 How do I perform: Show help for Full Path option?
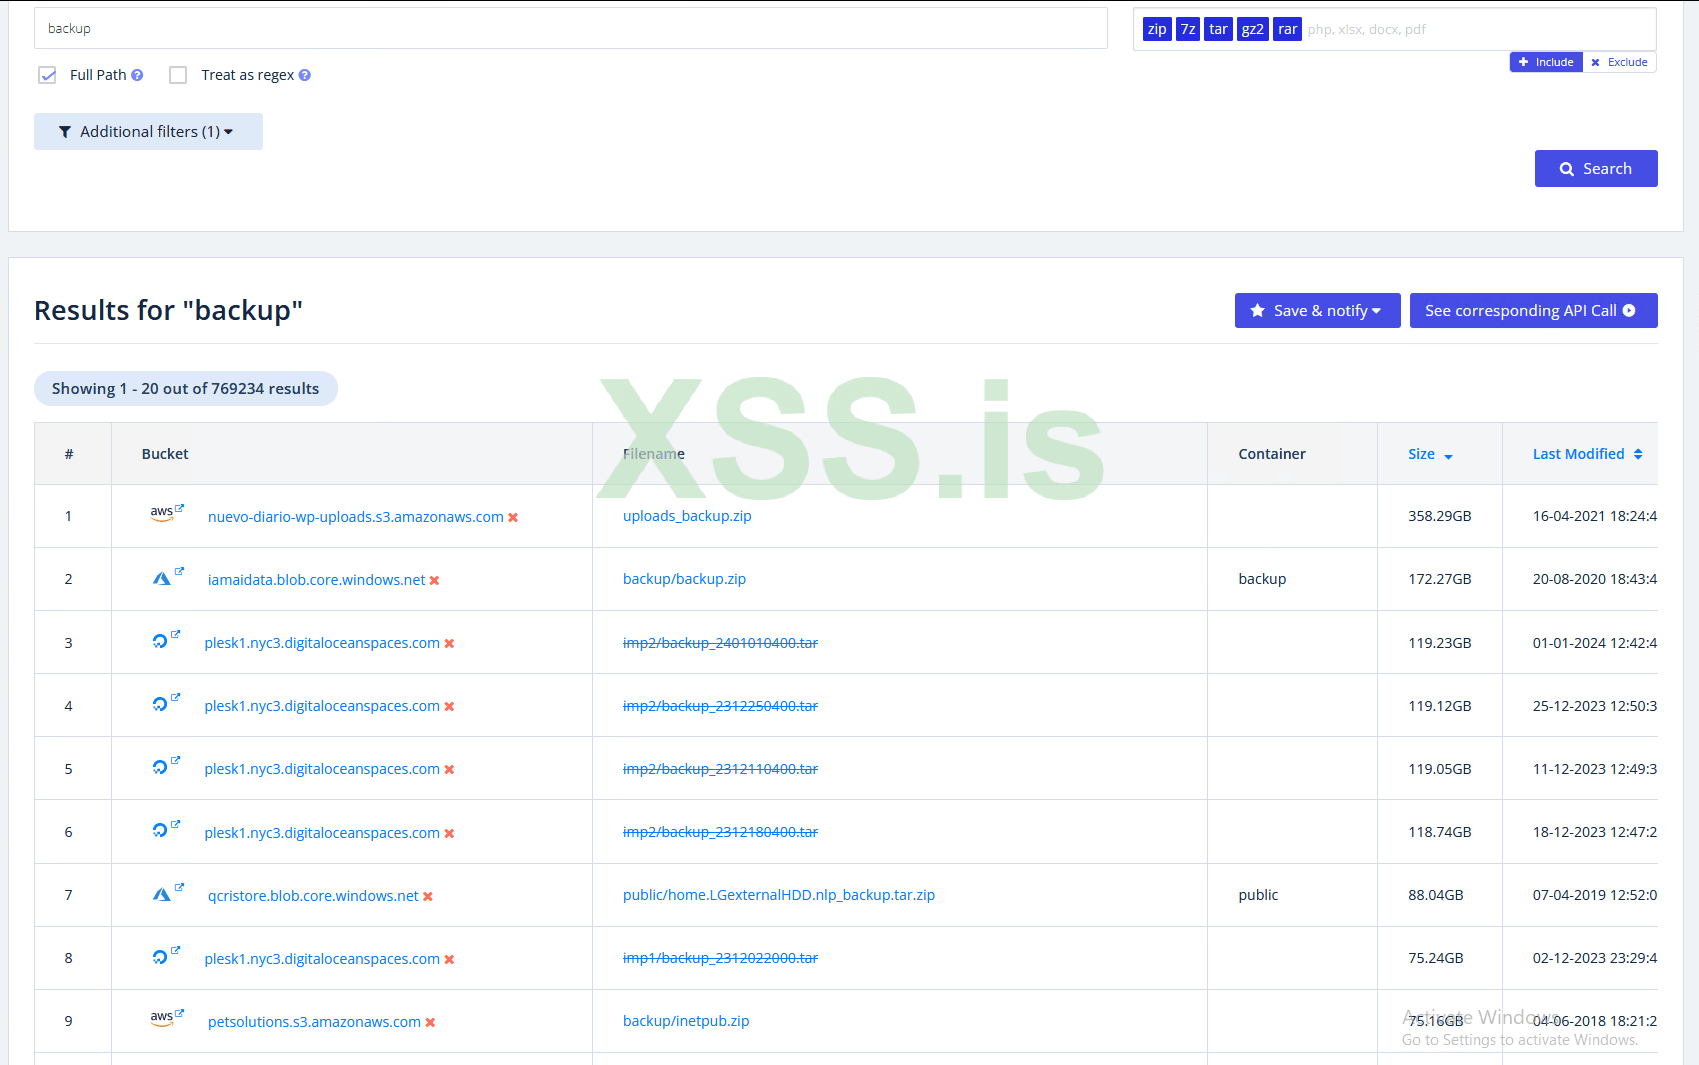[137, 75]
